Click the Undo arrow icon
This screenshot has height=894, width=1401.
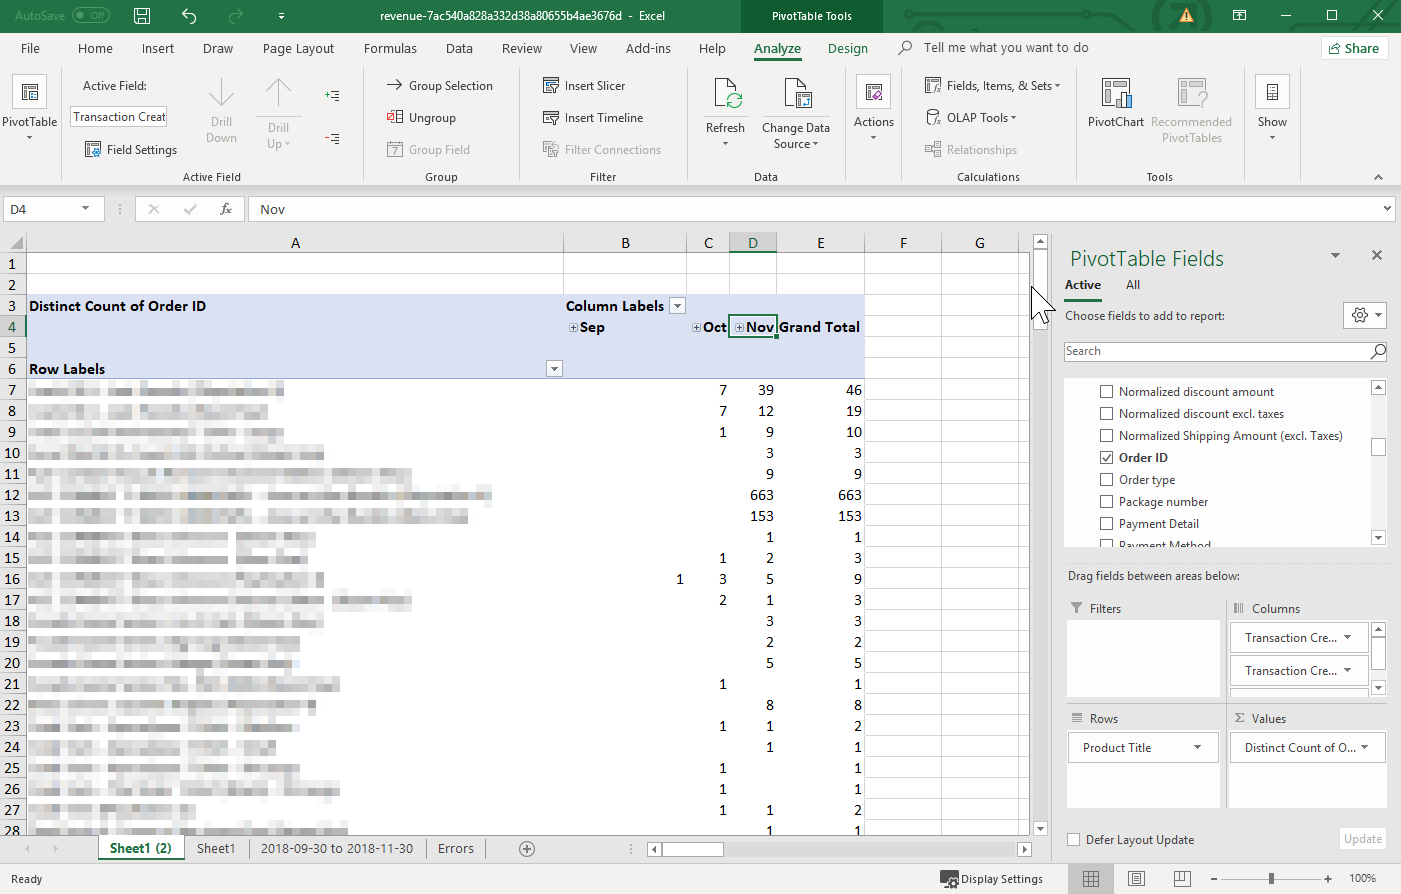point(189,16)
